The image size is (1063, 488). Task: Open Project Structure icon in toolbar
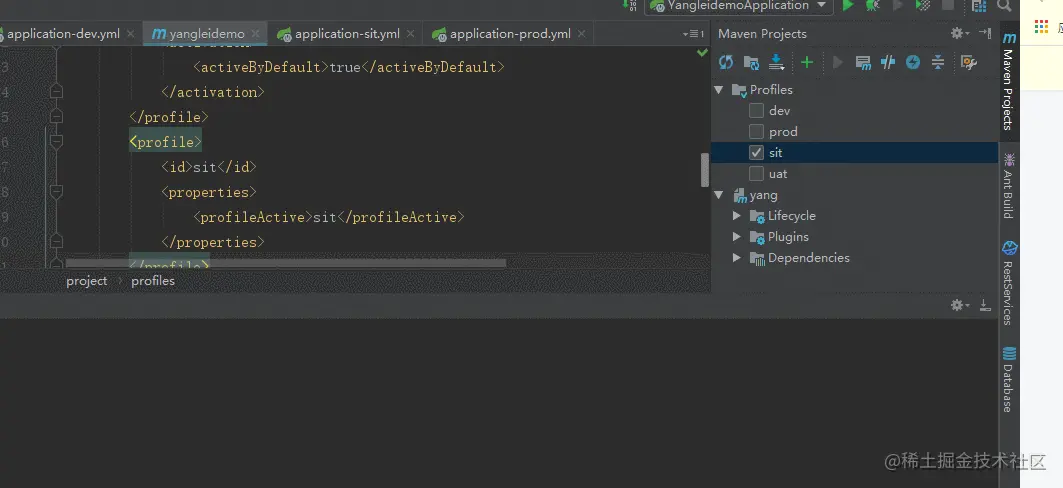[x=979, y=5]
